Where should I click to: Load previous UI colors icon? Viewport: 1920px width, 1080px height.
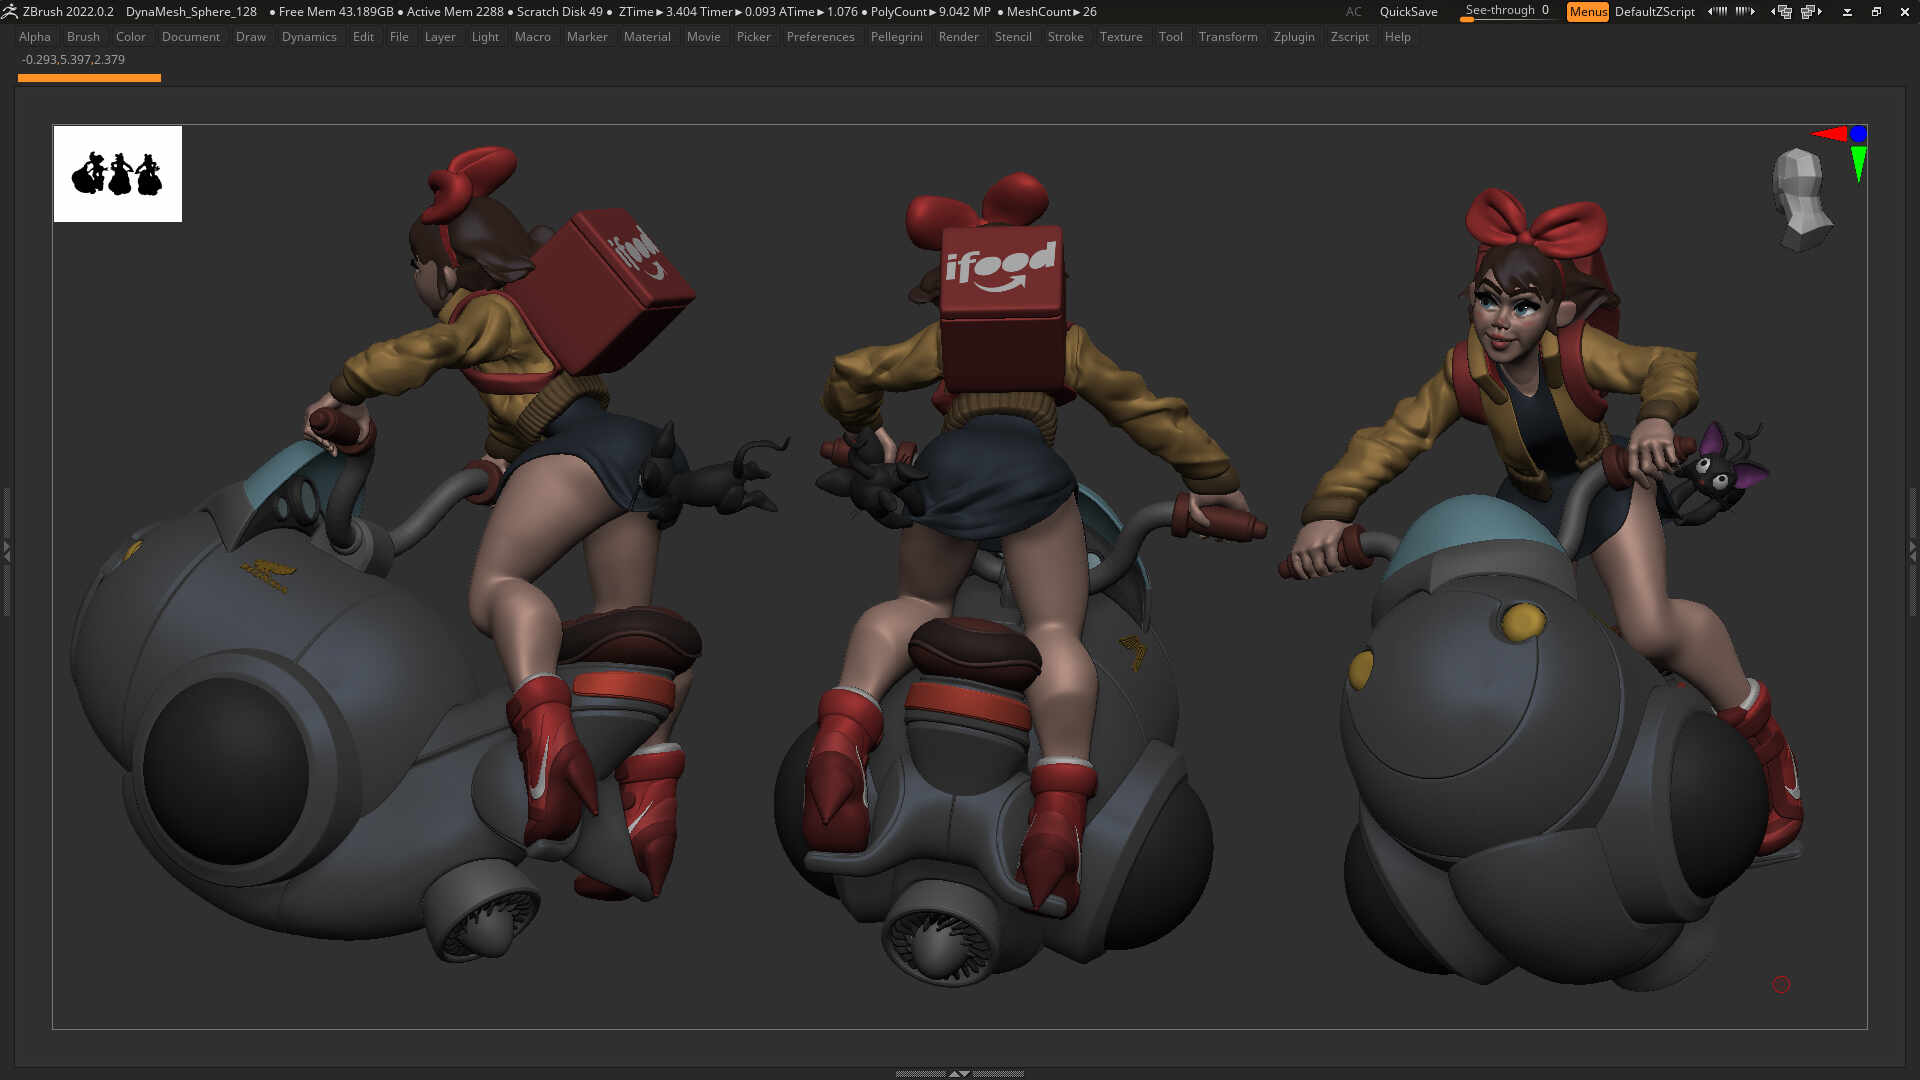click(1717, 12)
